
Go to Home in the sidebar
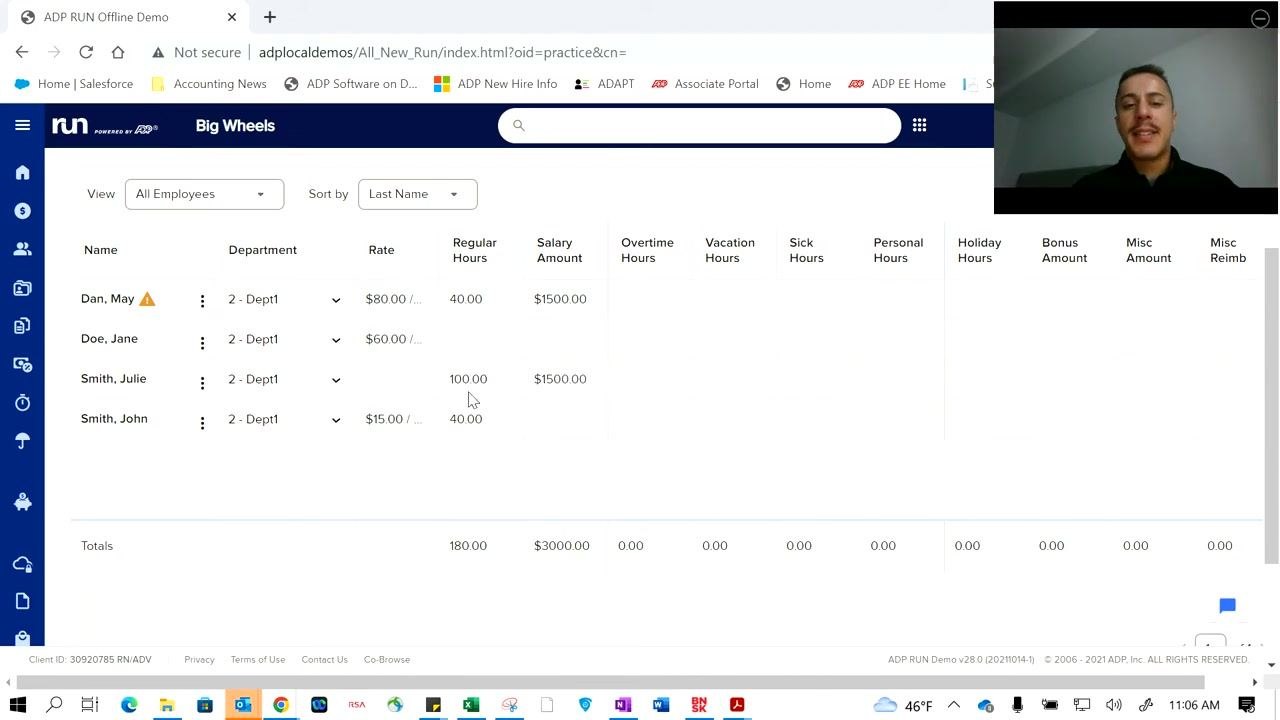coord(23,173)
